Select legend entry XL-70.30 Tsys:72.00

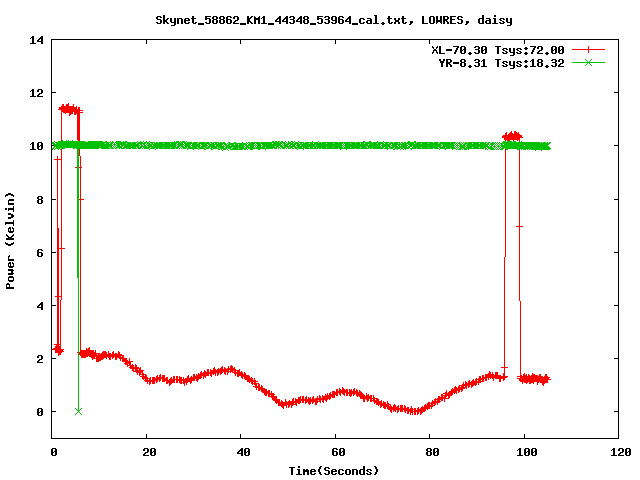[498, 50]
